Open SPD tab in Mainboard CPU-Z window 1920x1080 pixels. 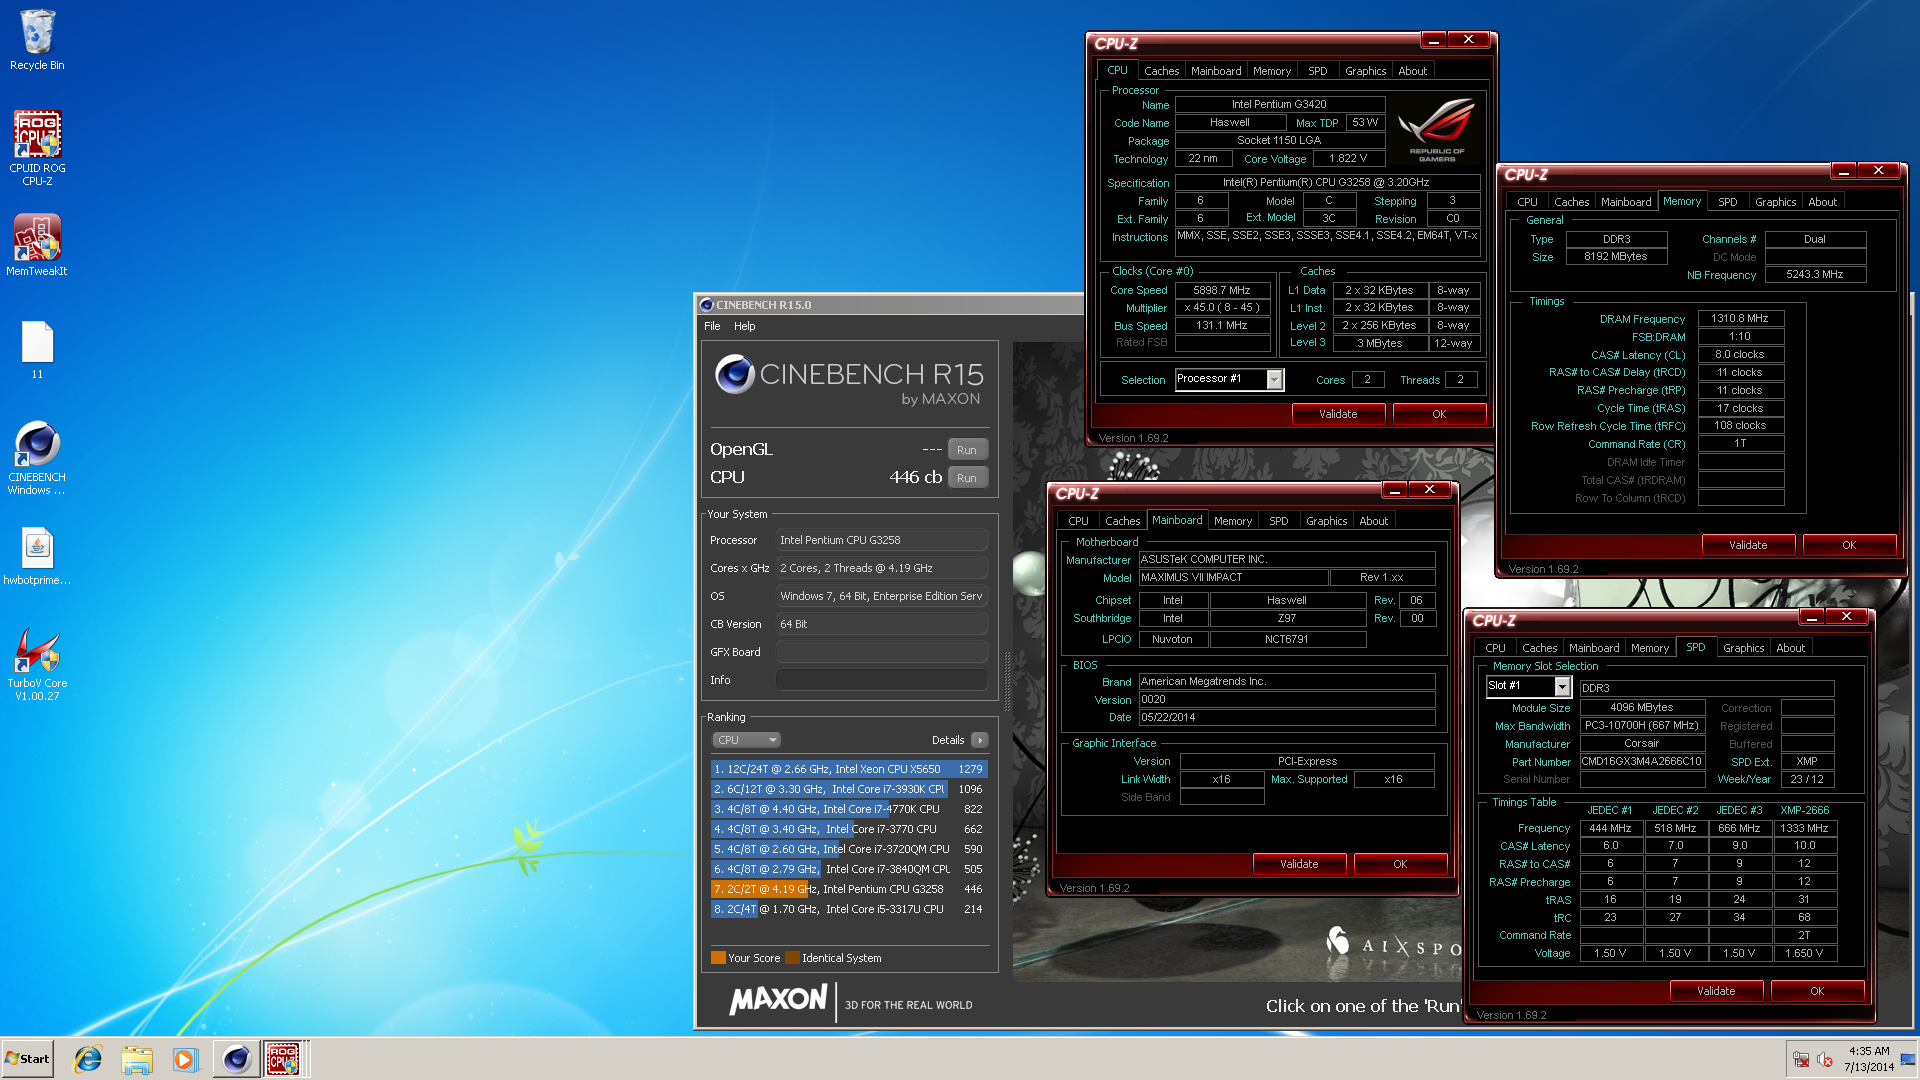click(1278, 521)
